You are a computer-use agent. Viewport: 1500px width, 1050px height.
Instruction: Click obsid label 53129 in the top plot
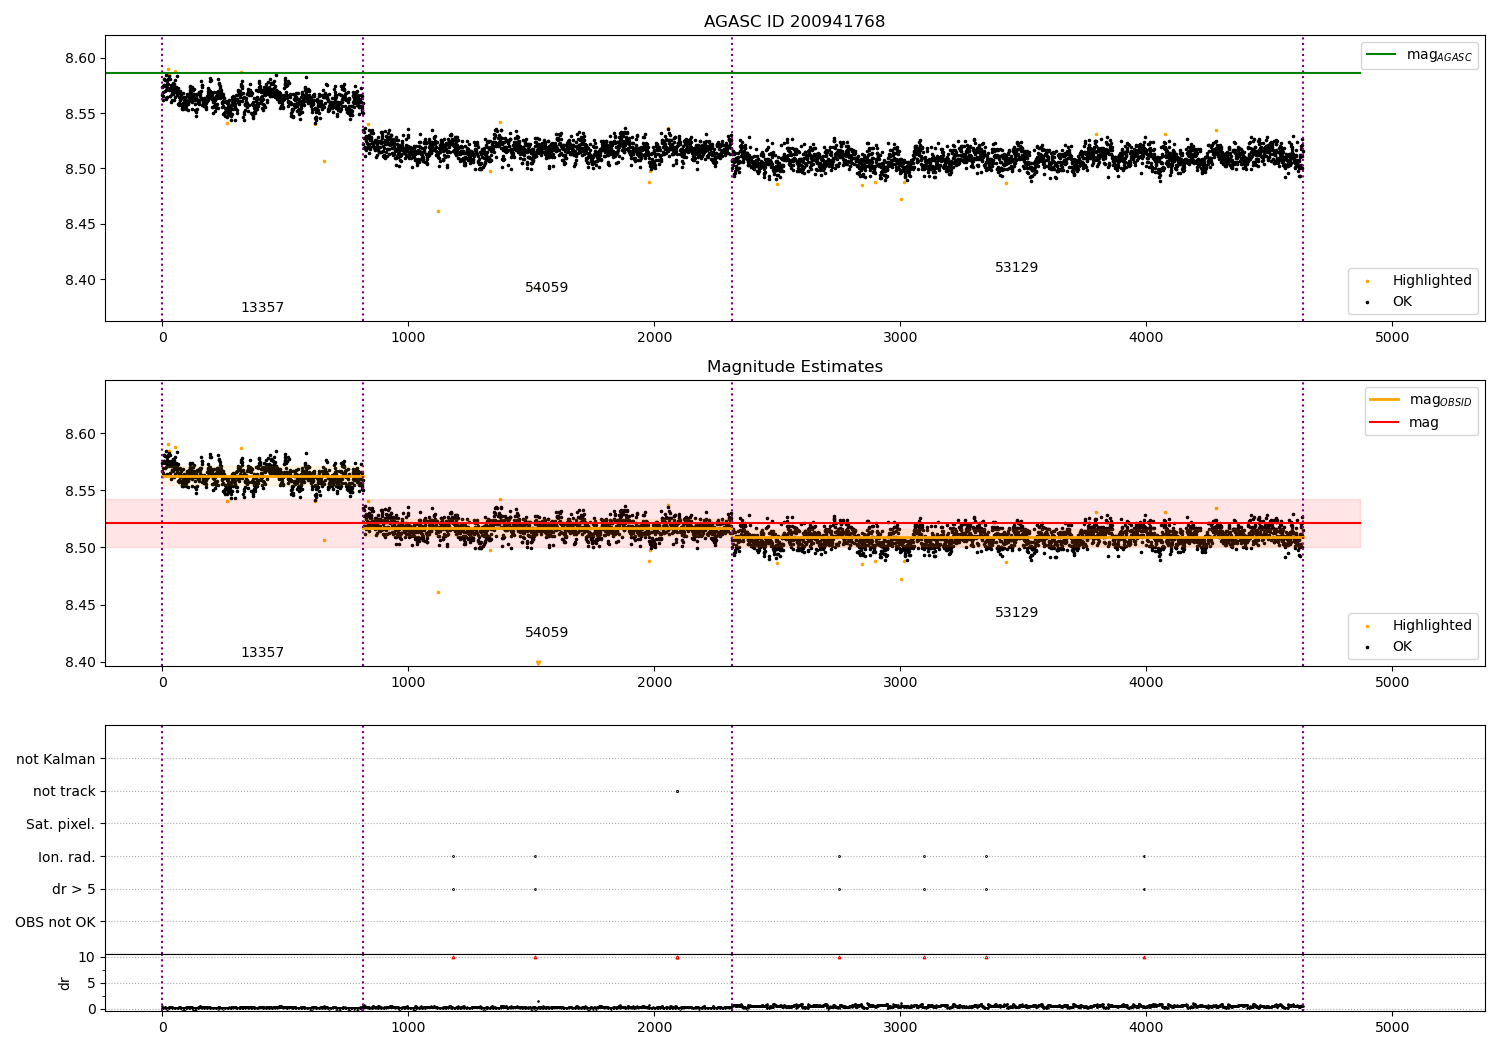tap(1016, 268)
